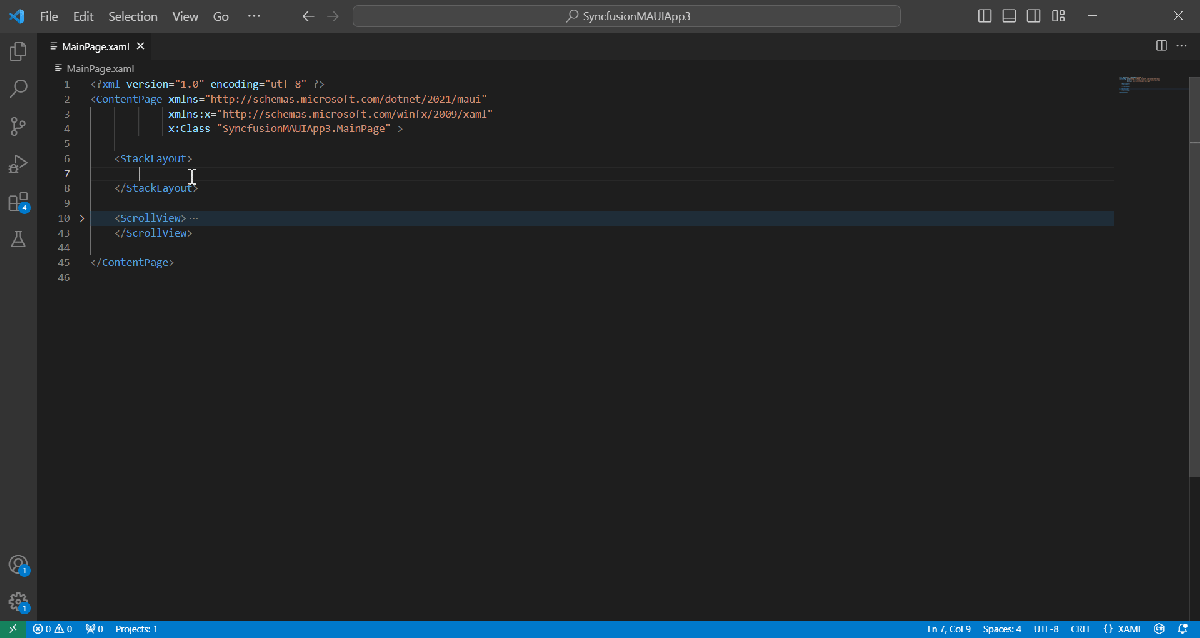Show errors and warnings in status bar
Screen dimensions: 1200x638
click(x=53, y=629)
